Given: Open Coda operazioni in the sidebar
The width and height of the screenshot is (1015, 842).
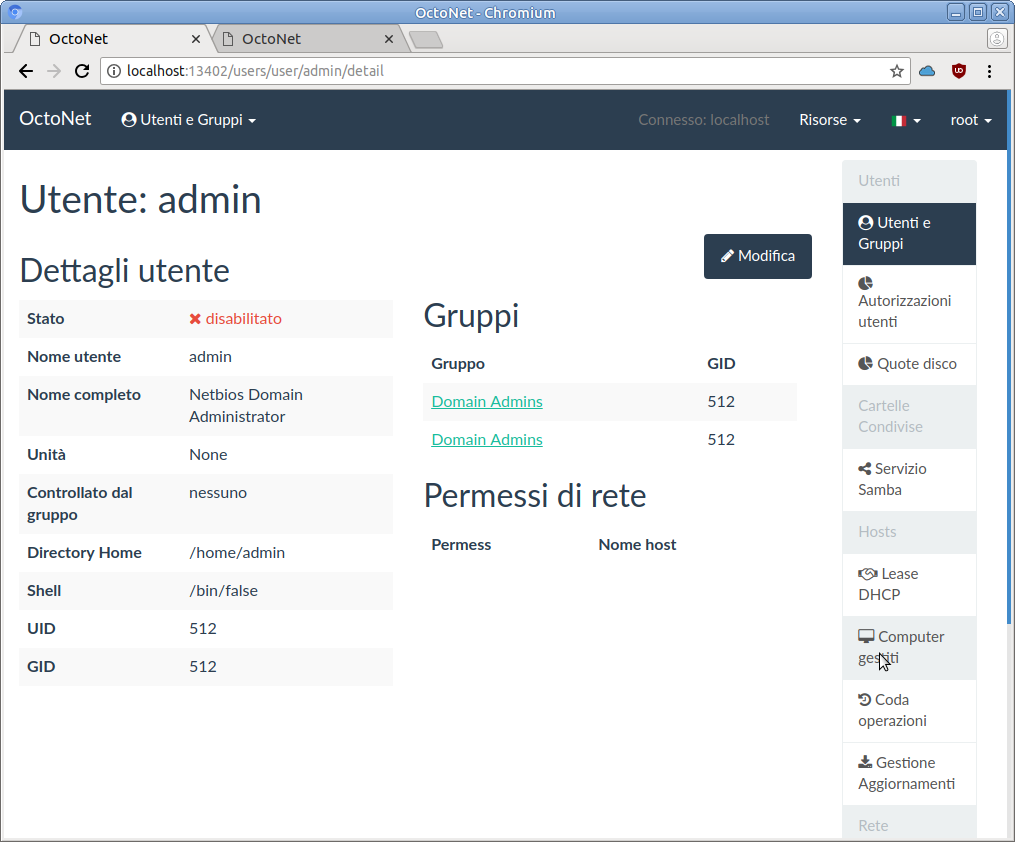Looking at the screenshot, I should coord(909,711).
